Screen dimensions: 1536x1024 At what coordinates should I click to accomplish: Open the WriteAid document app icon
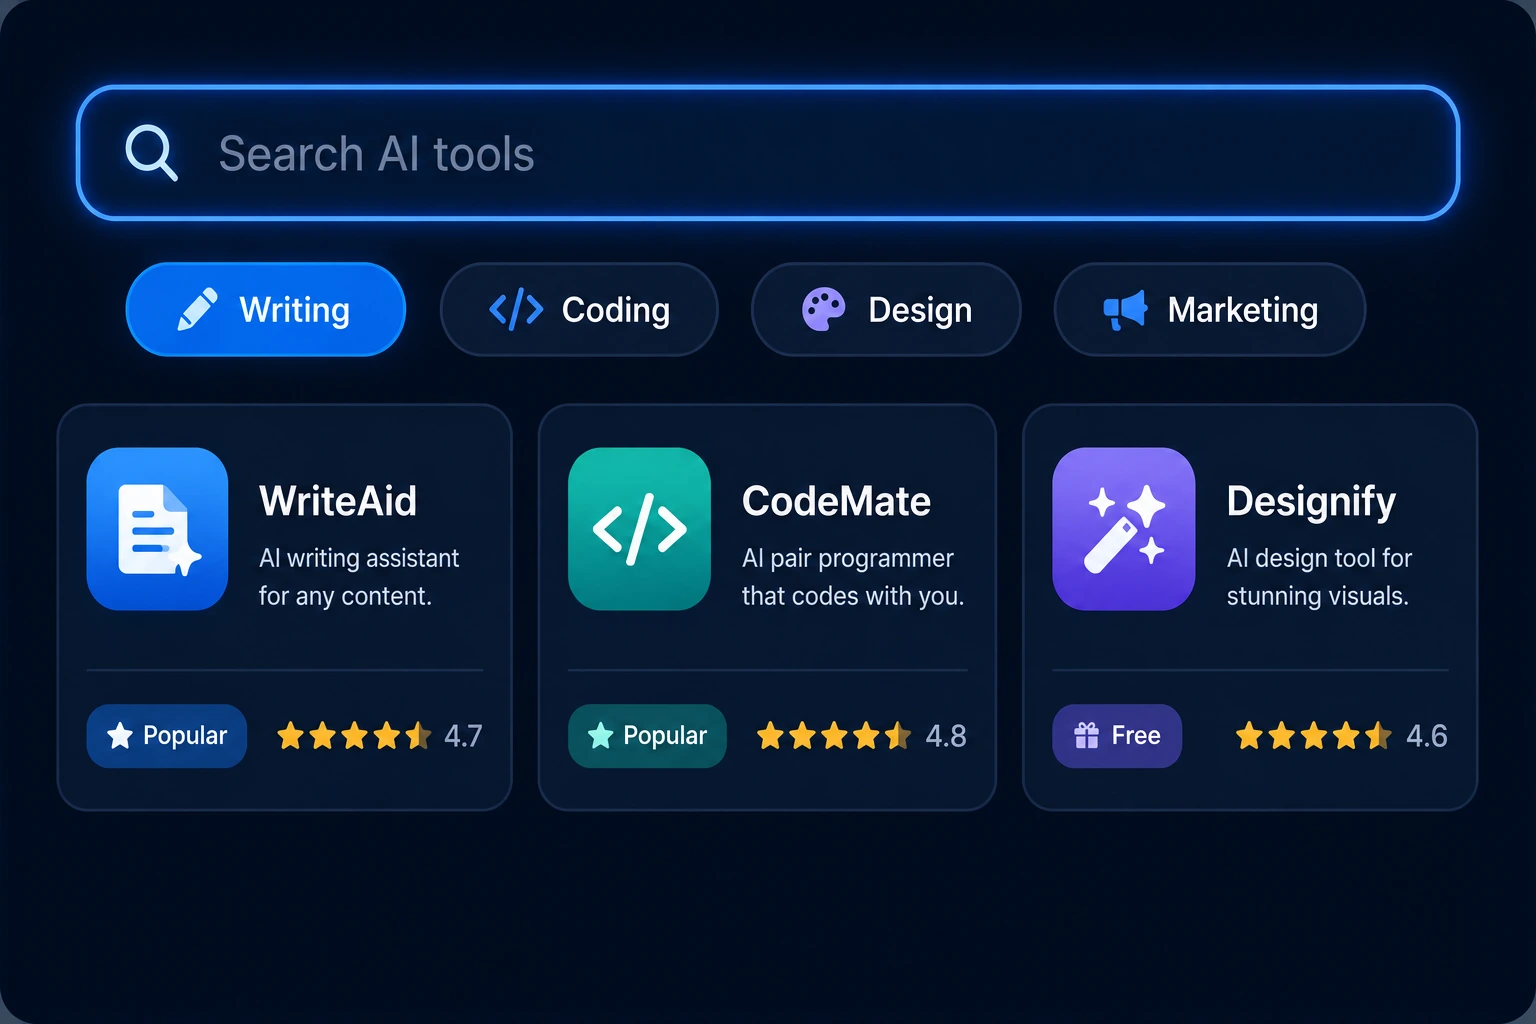coord(157,529)
